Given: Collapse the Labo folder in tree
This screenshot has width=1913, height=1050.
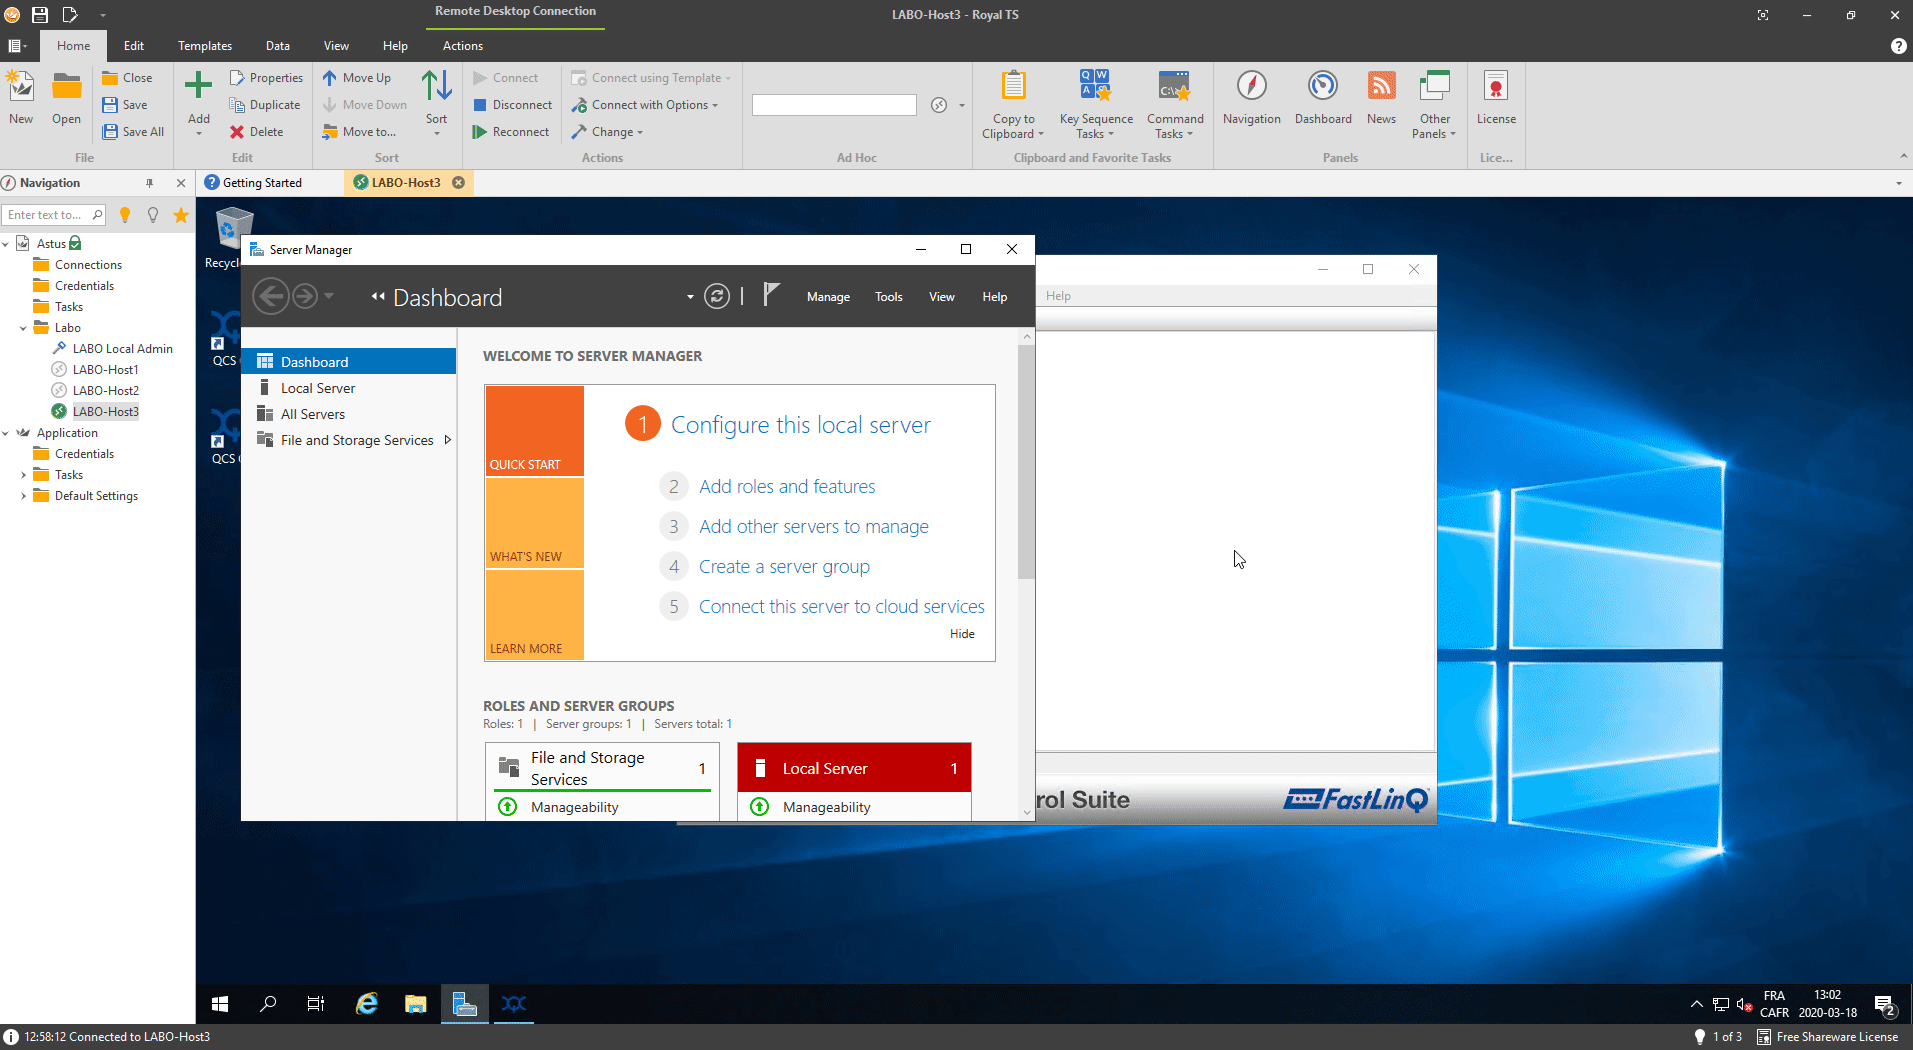Looking at the screenshot, I should tap(23, 328).
